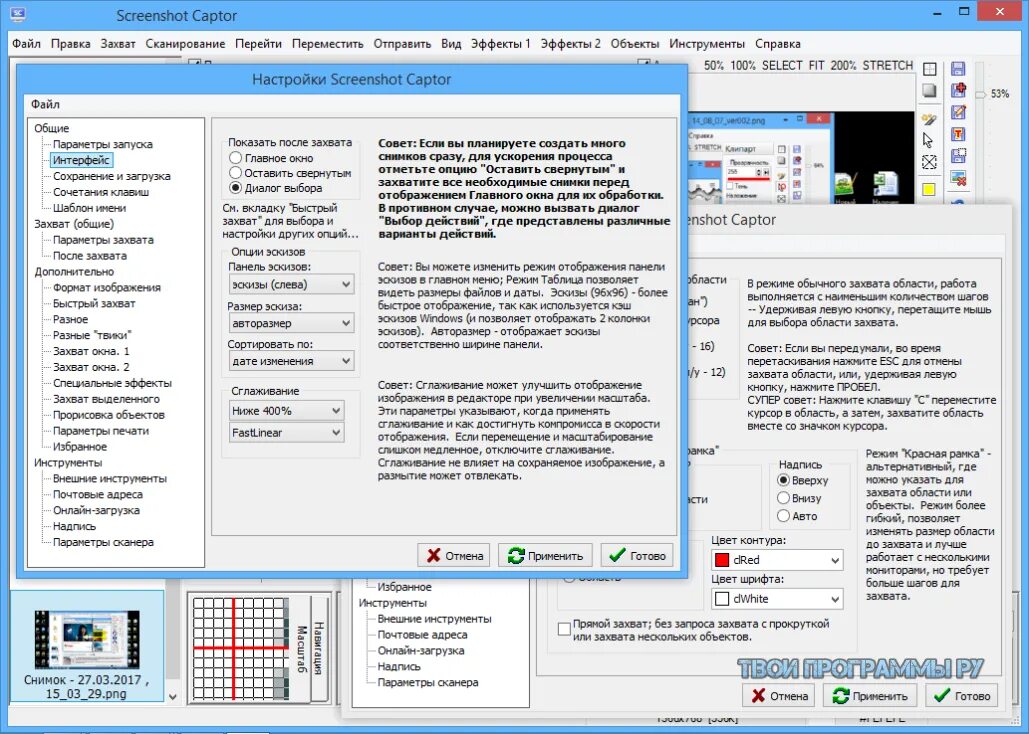The height and width of the screenshot is (734, 1029).
Task: Click Отмена in front settings dialog
Action: click(x=454, y=555)
